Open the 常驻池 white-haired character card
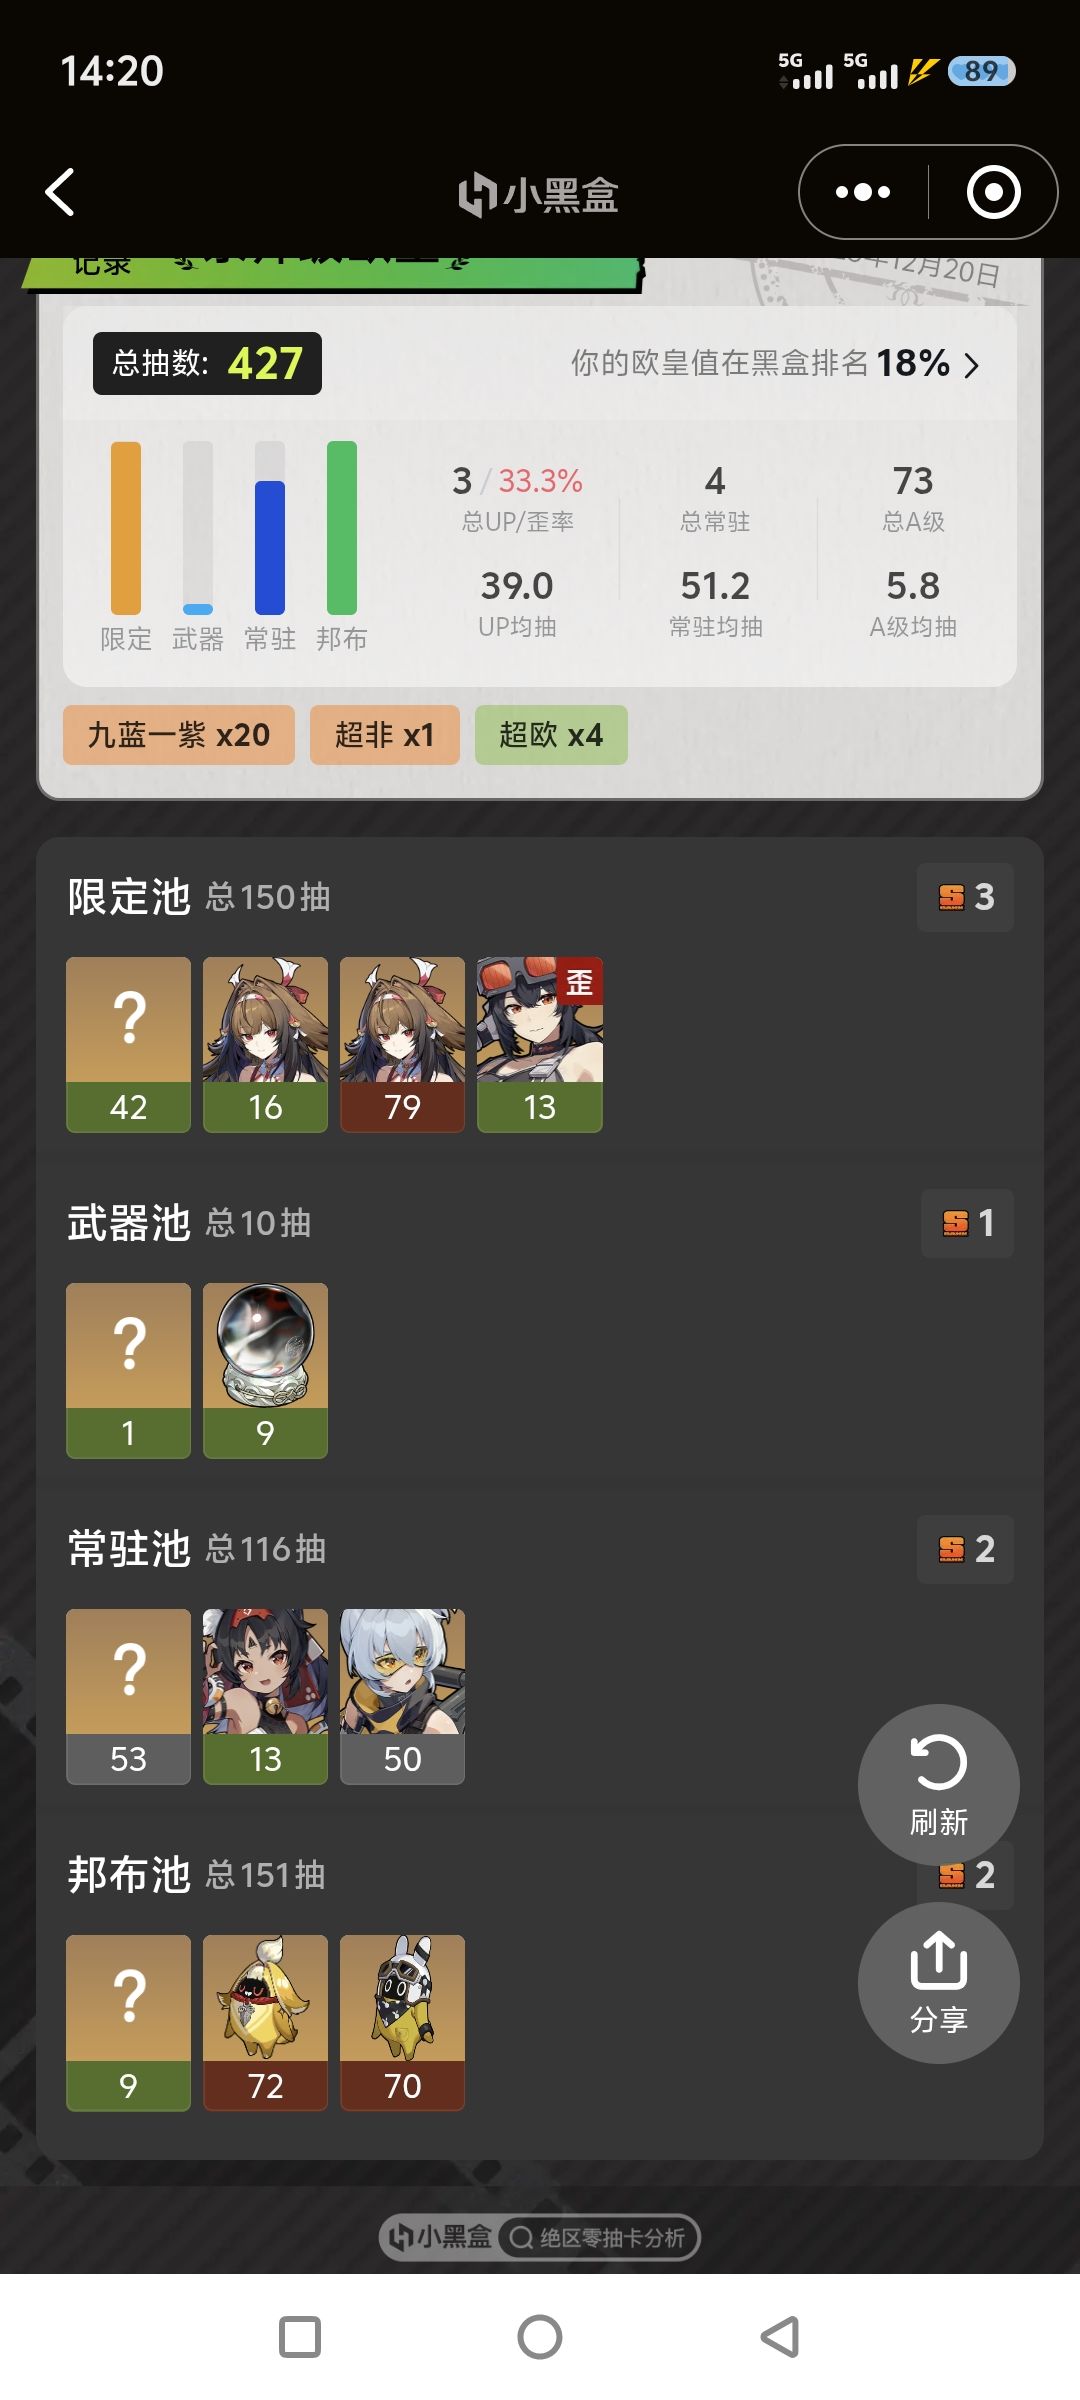The image size is (1080, 2400). tap(402, 1697)
